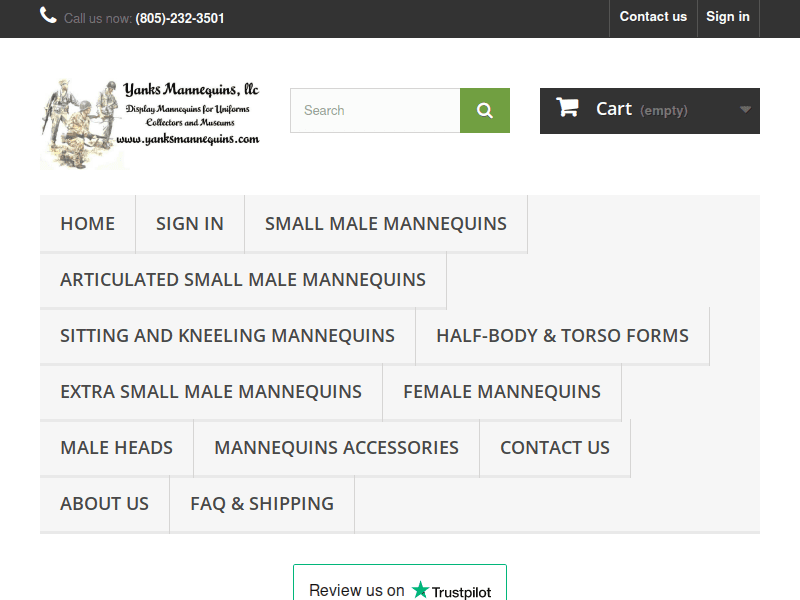
Task: Click Sign in link at top right
Action: (x=728, y=17)
